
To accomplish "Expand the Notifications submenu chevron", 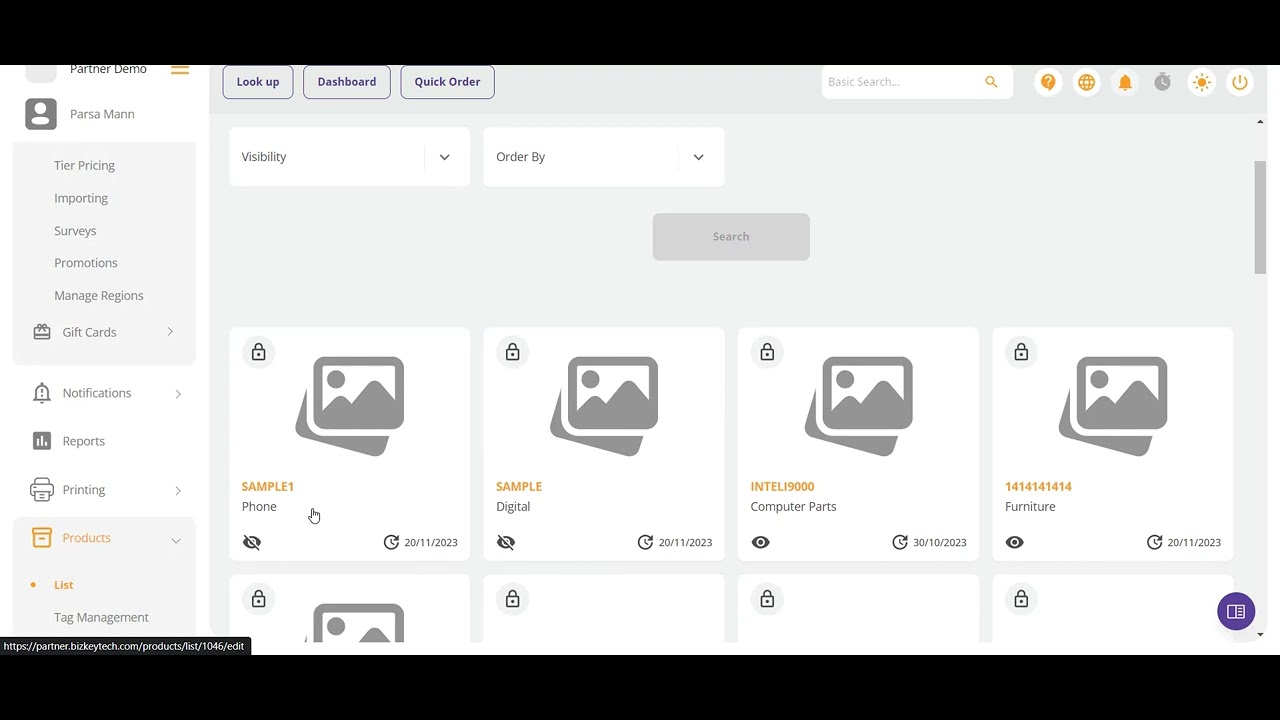I will pyautogui.click(x=178, y=394).
